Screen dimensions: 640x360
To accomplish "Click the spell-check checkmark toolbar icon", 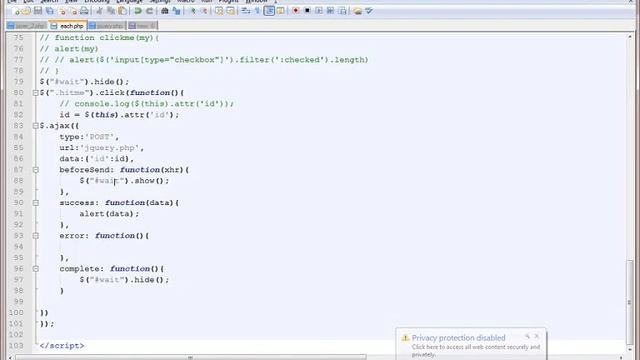I will (x=369, y=11).
